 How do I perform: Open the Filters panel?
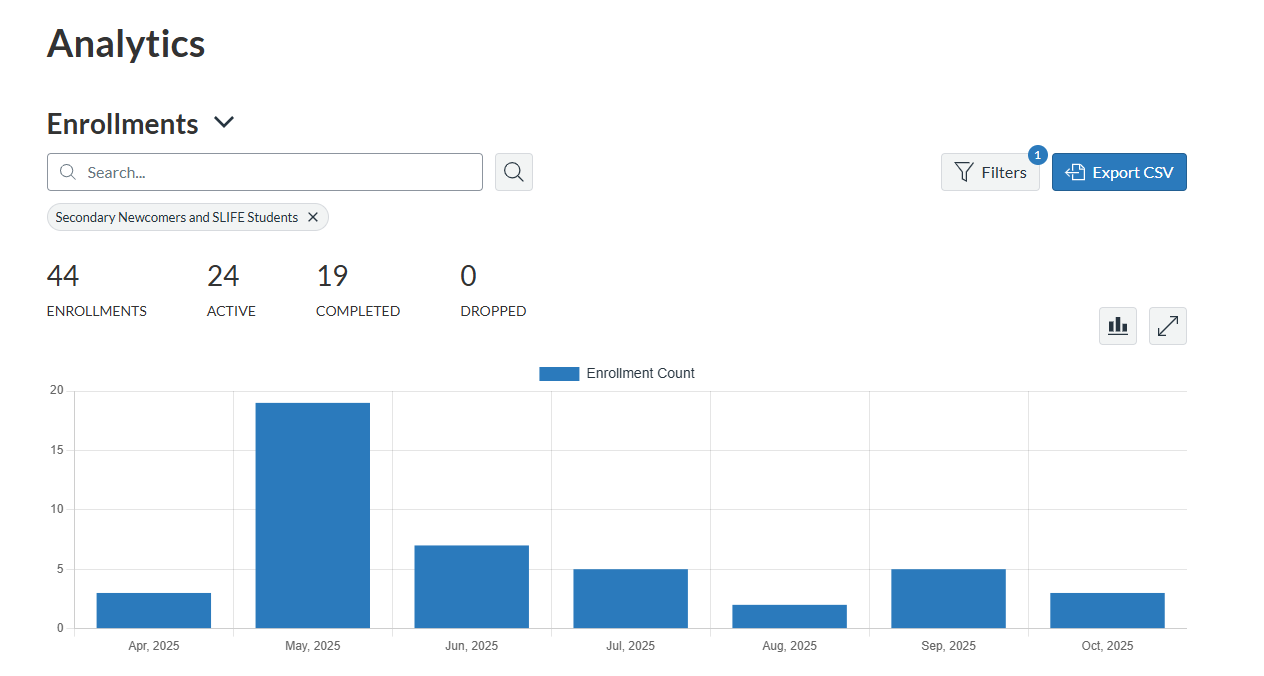pyautogui.click(x=990, y=171)
